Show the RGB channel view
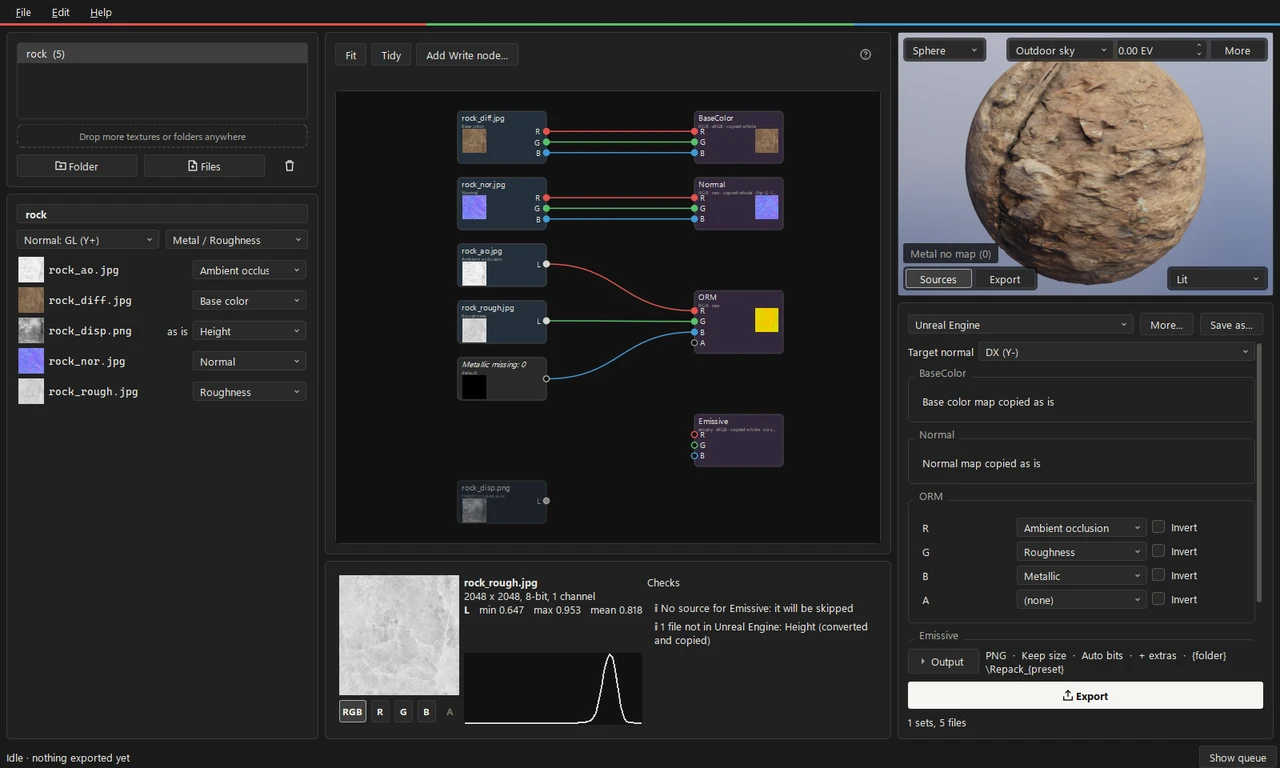Image resolution: width=1280 pixels, height=768 pixels. [352, 712]
